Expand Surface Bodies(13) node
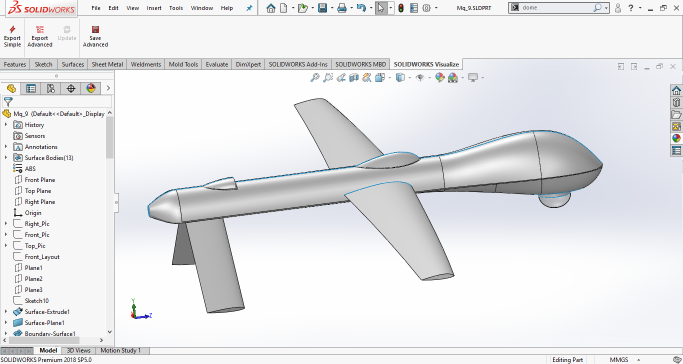This screenshot has width=683, height=364. pos(6,158)
